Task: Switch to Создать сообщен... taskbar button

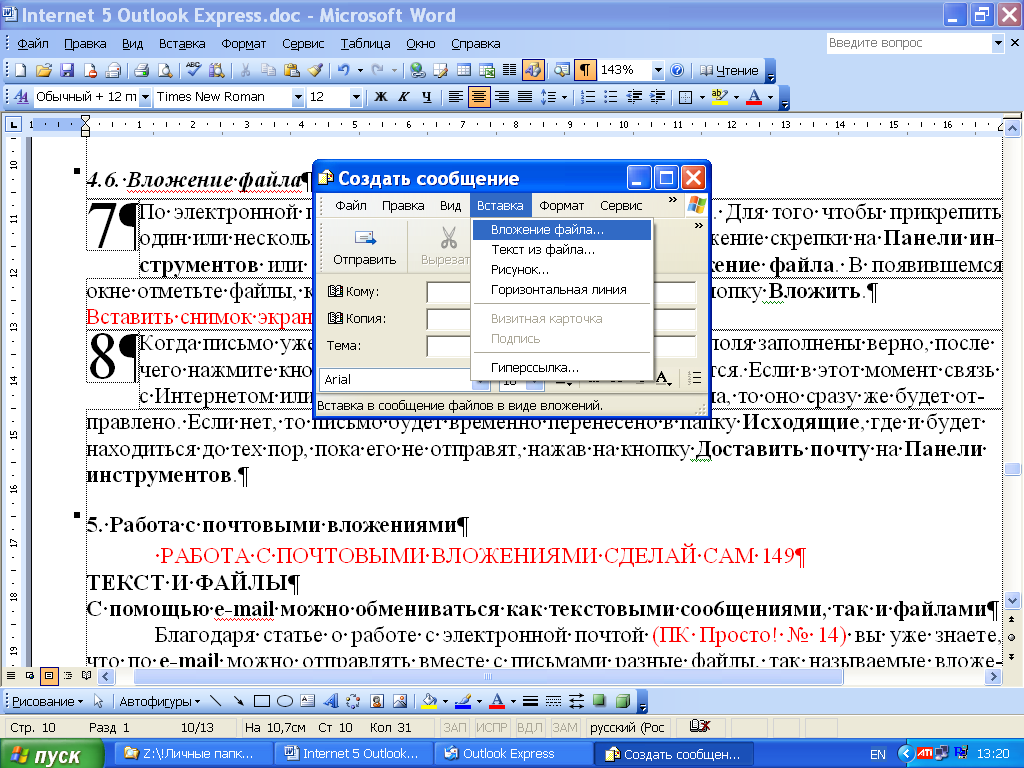Action: (x=673, y=754)
